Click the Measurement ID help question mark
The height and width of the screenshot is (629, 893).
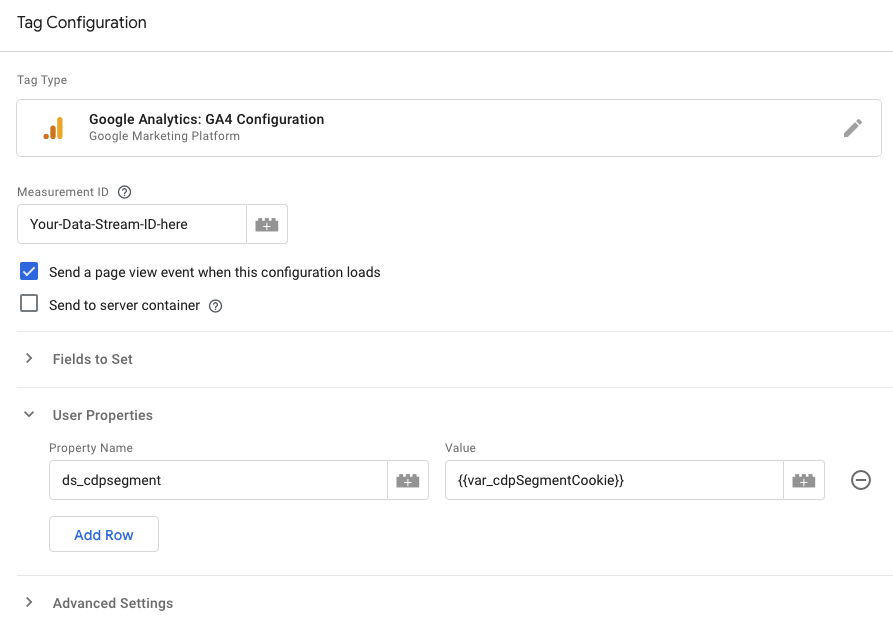[124, 192]
